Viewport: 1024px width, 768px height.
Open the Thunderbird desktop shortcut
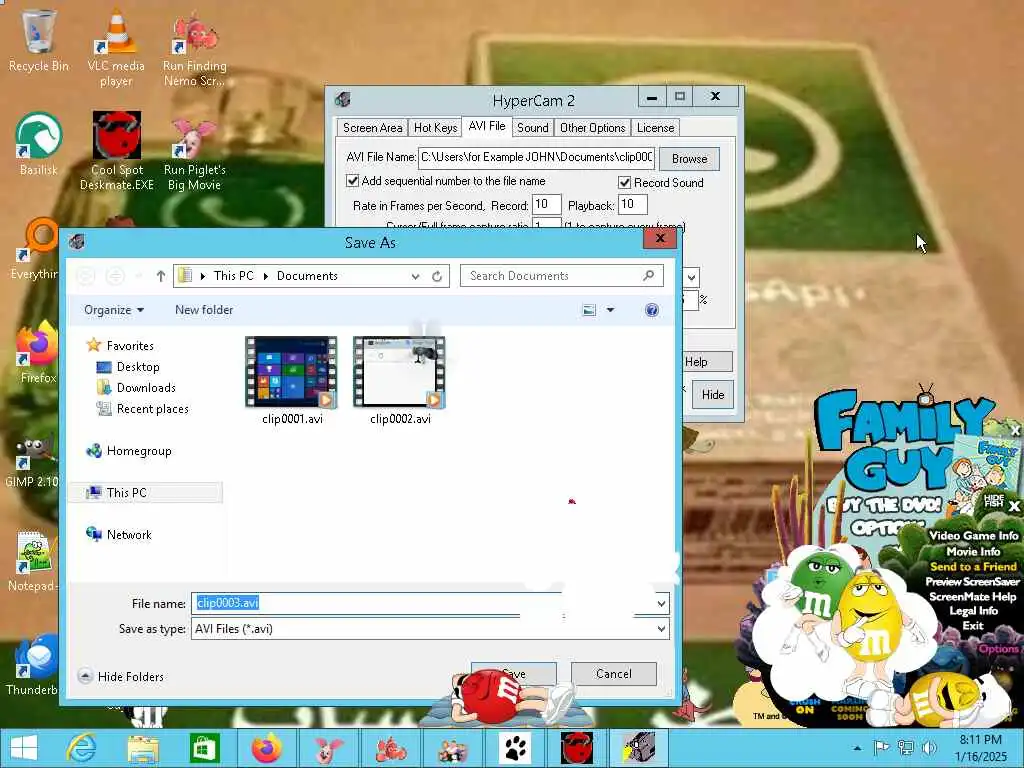[33, 663]
